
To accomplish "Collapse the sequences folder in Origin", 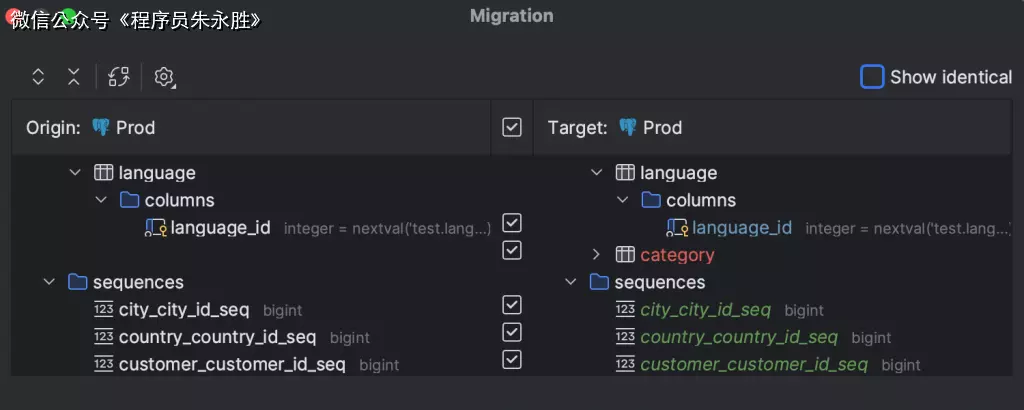I will [x=49, y=282].
